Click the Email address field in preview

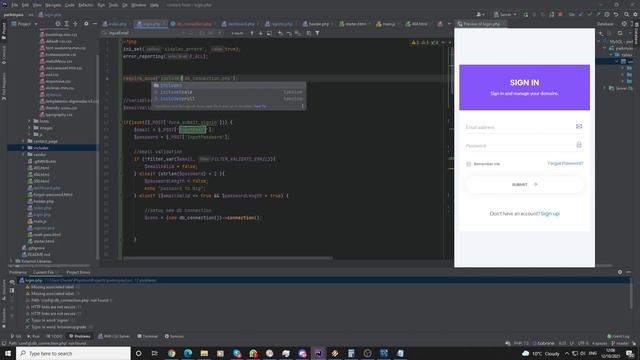tap(524, 127)
